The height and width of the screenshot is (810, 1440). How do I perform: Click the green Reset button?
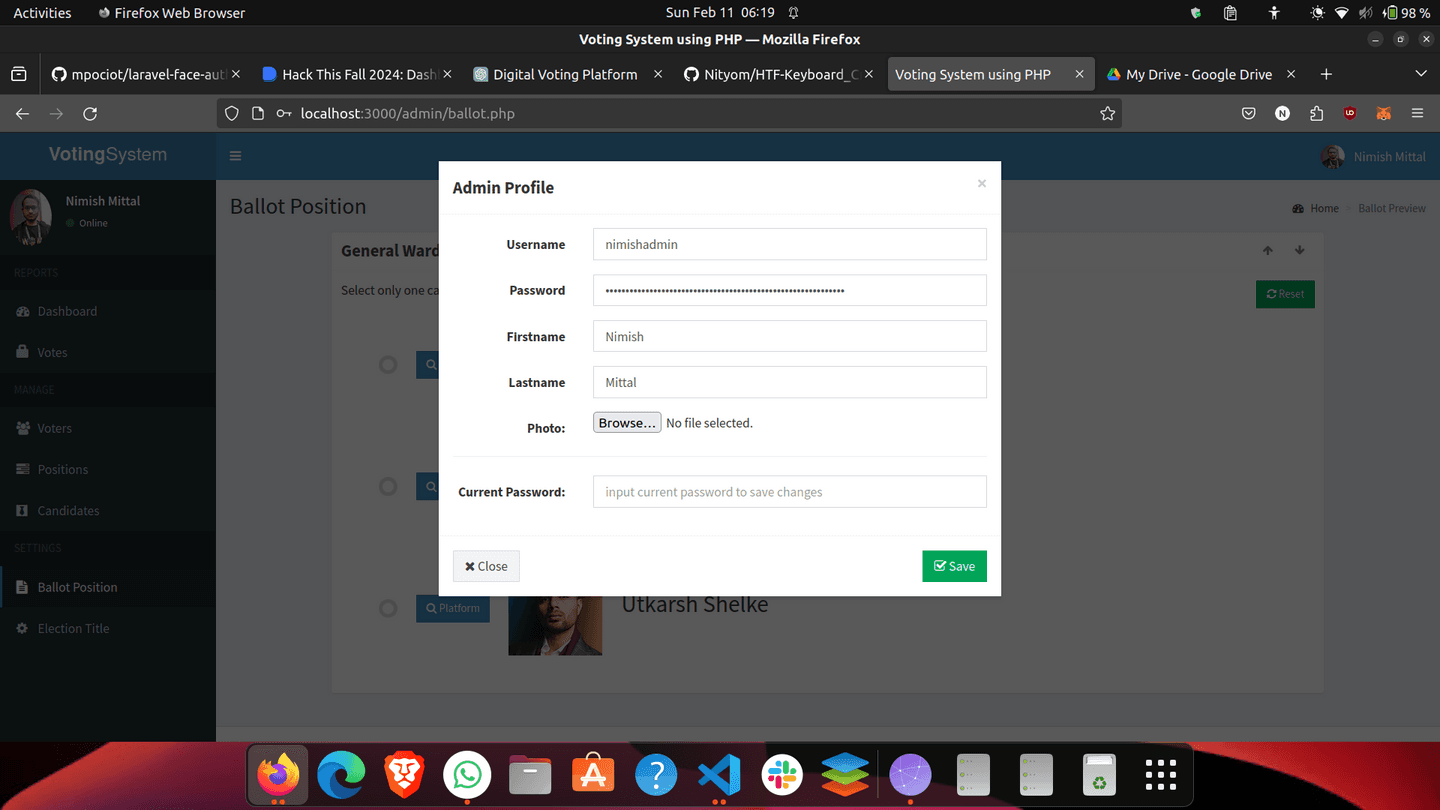[1285, 294]
